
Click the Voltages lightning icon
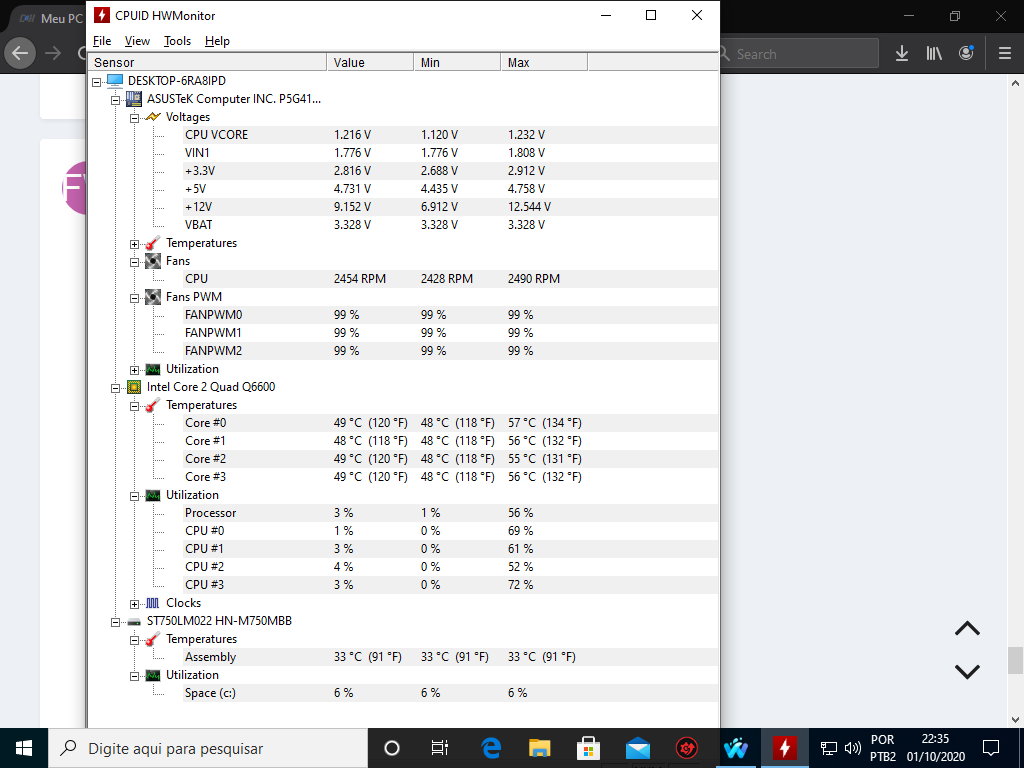[x=153, y=117]
